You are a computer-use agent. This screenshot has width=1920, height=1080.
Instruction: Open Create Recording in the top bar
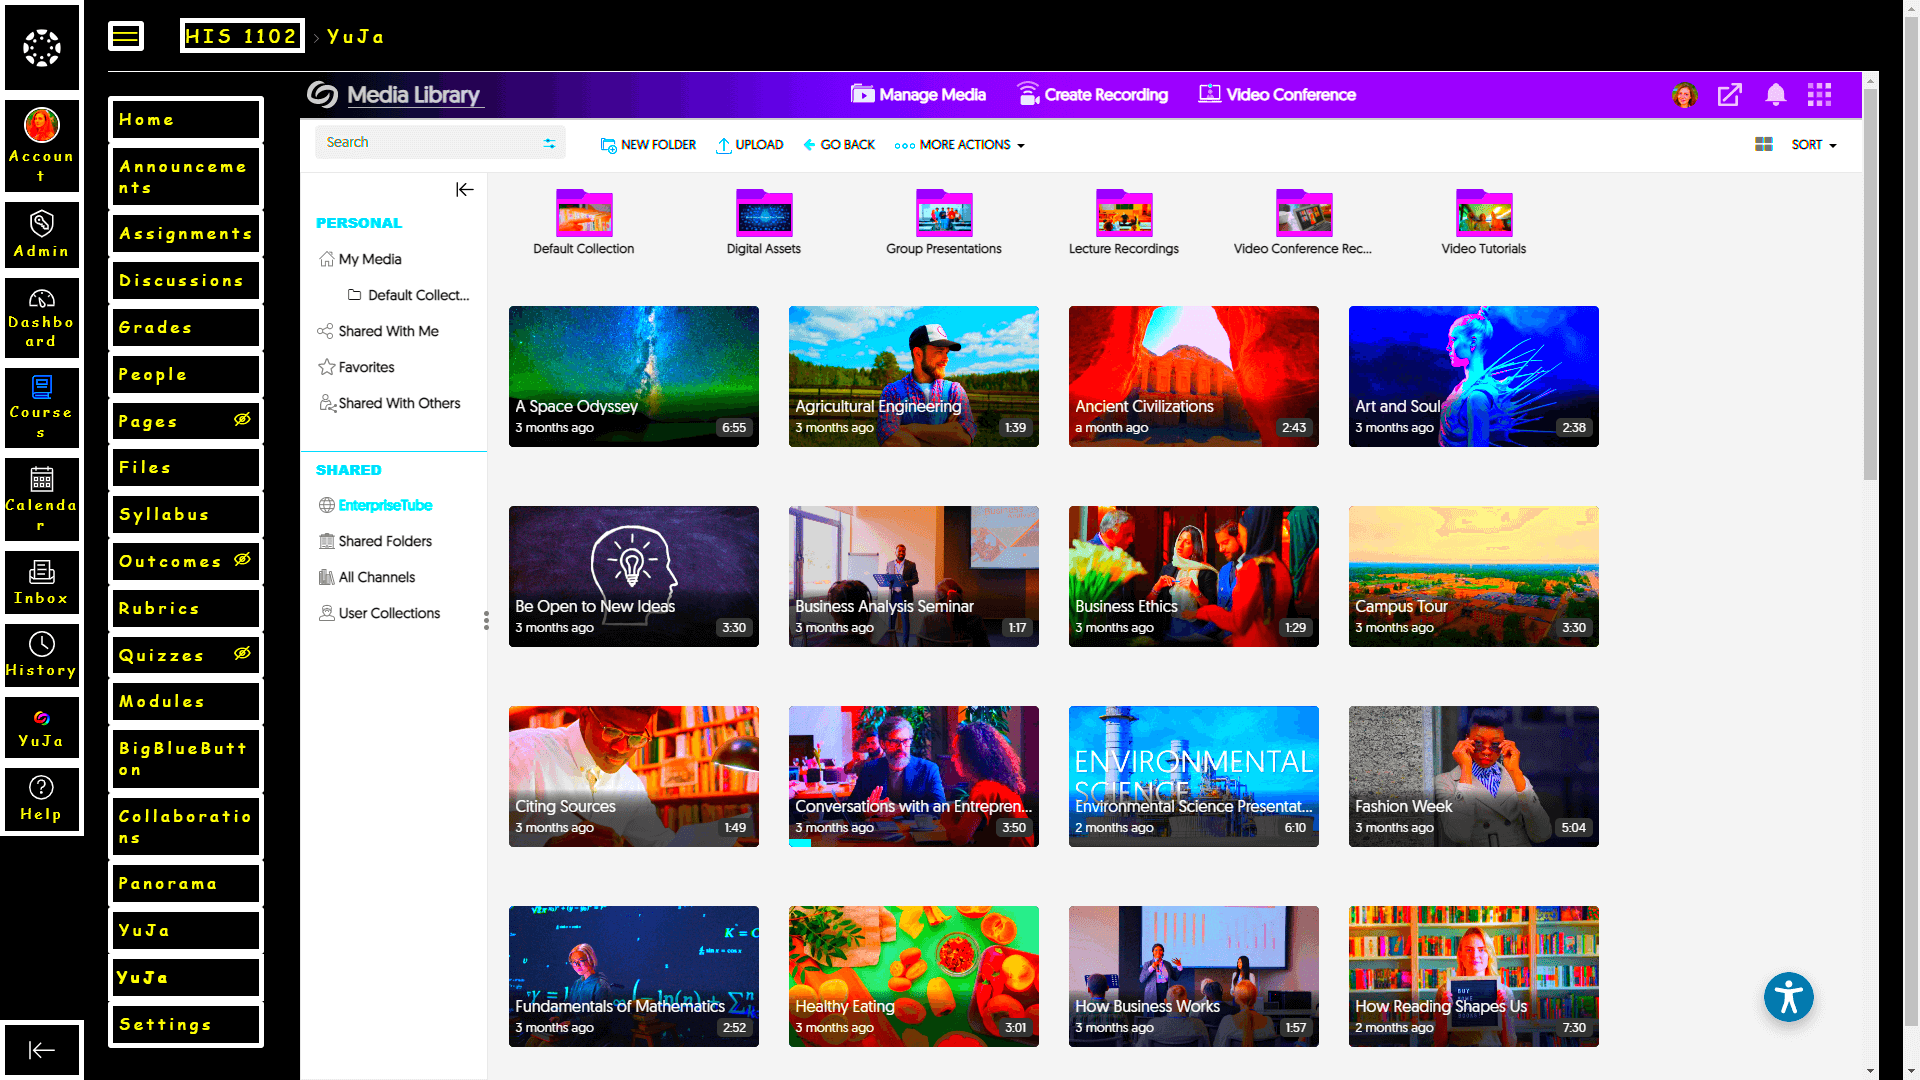point(1092,95)
